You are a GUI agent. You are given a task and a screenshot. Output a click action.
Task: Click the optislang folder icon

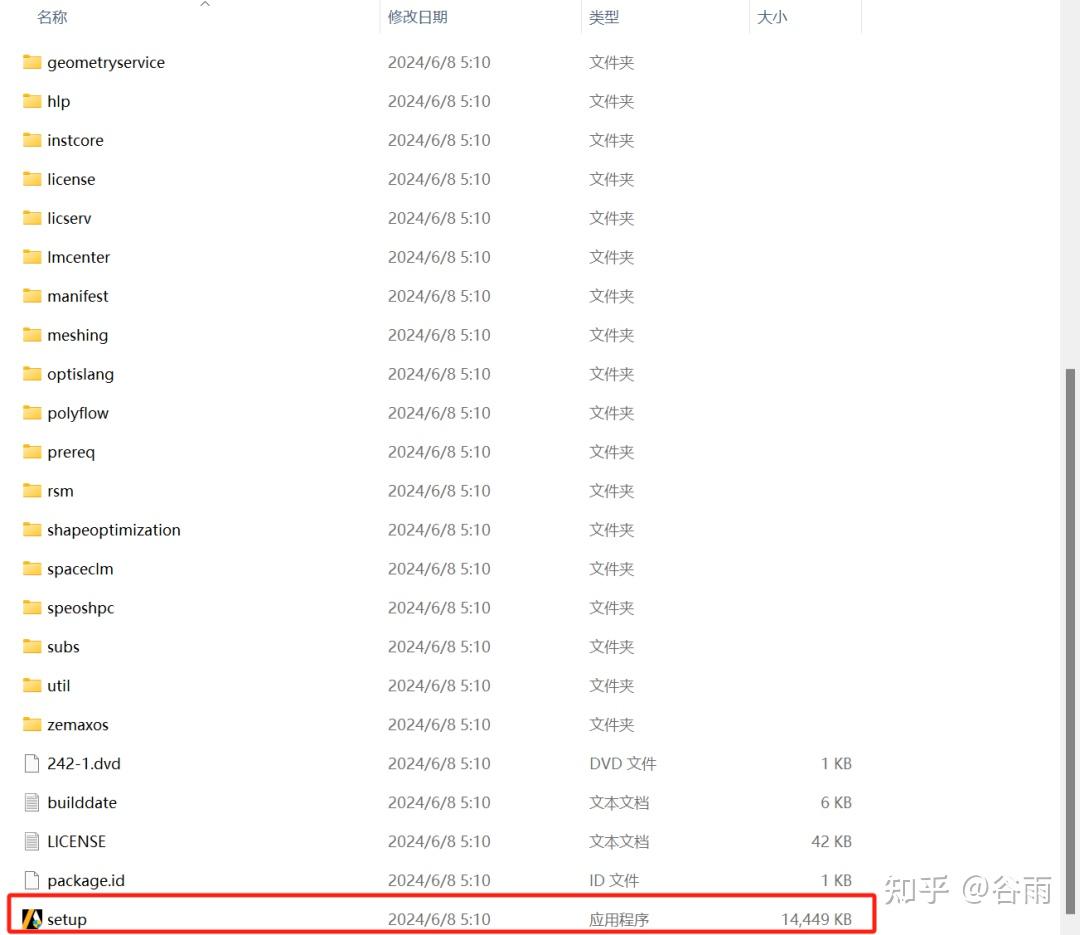click(32, 373)
